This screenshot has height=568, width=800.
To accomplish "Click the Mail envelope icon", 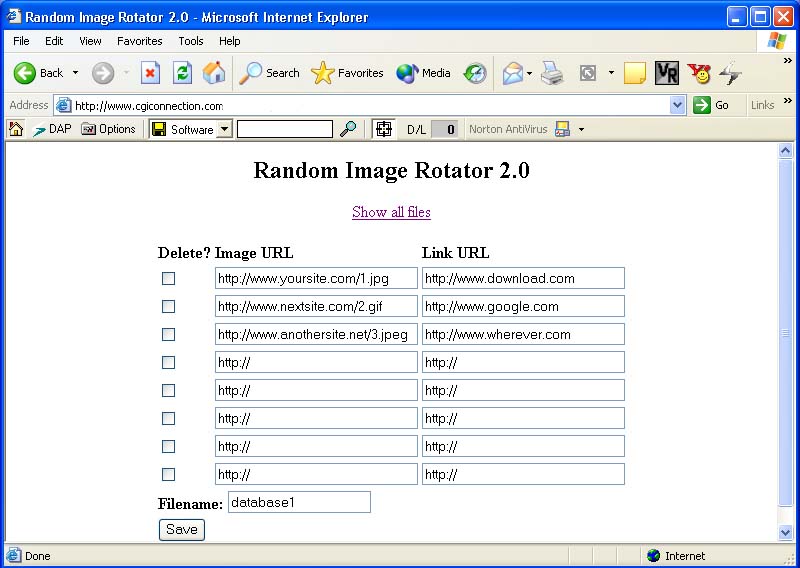I will 513,73.
